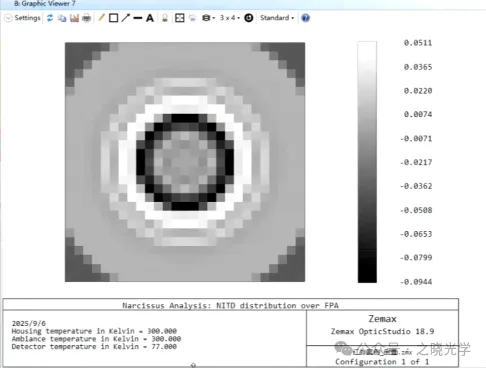This screenshot has width=486, height=368.
Task: Click the Save as image icon
Action: pos(74,18)
